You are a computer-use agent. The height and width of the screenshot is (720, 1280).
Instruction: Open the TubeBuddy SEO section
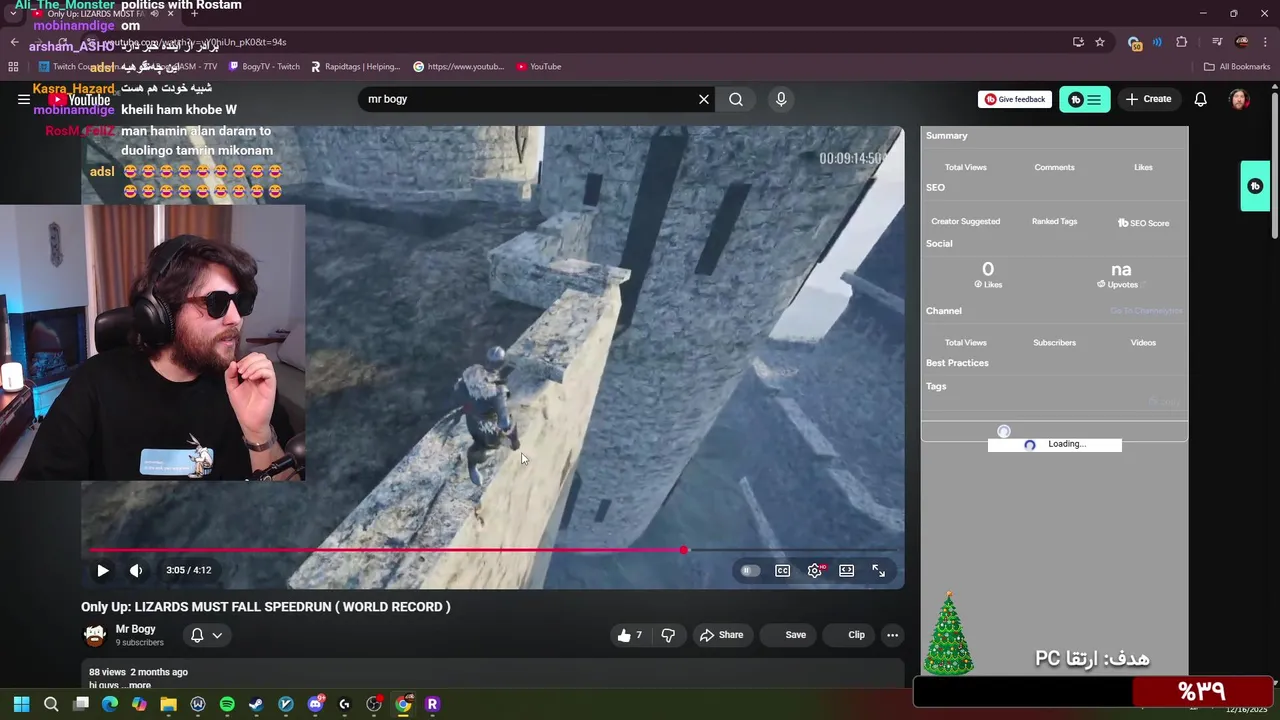935,187
